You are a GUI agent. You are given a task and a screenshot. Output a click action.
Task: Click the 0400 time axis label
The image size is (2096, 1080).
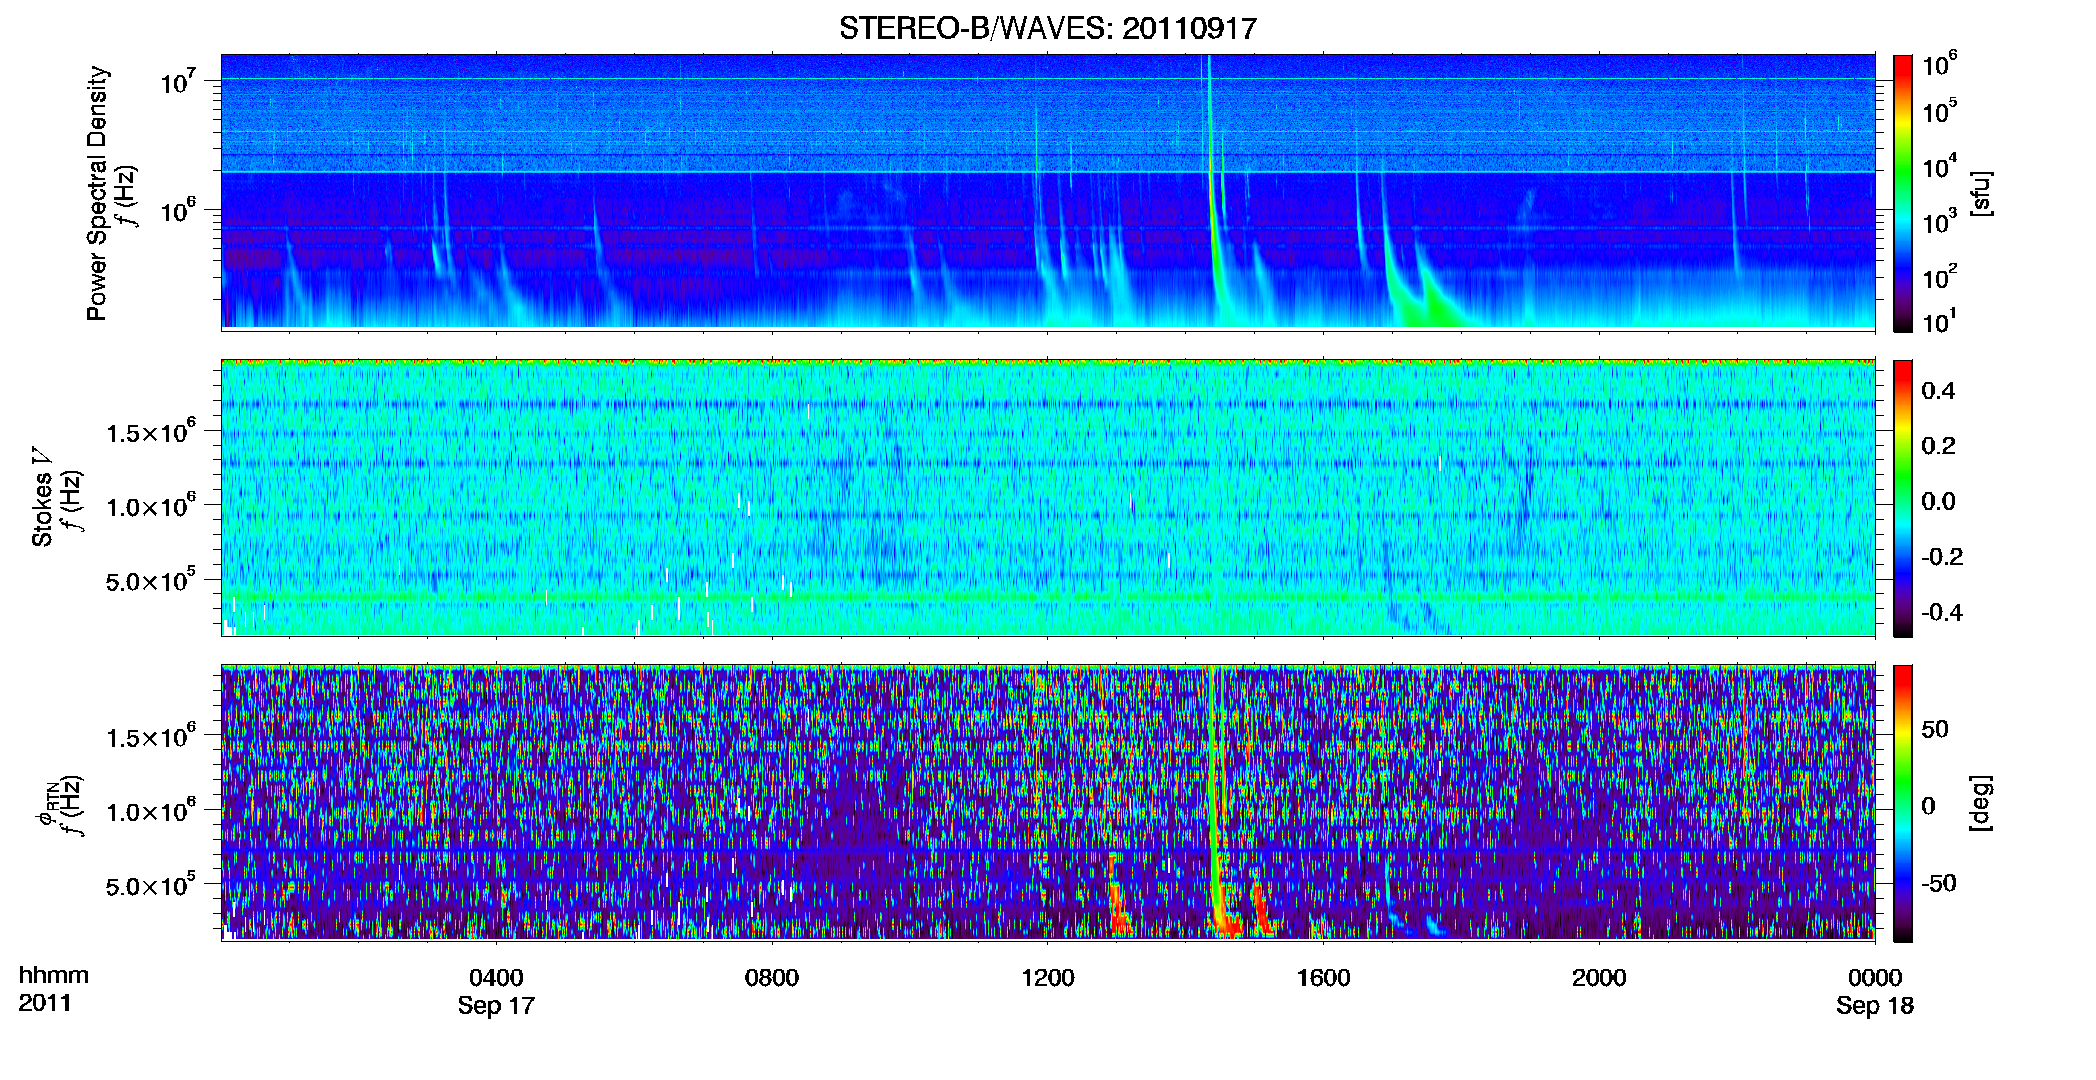[x=496, y=977]
